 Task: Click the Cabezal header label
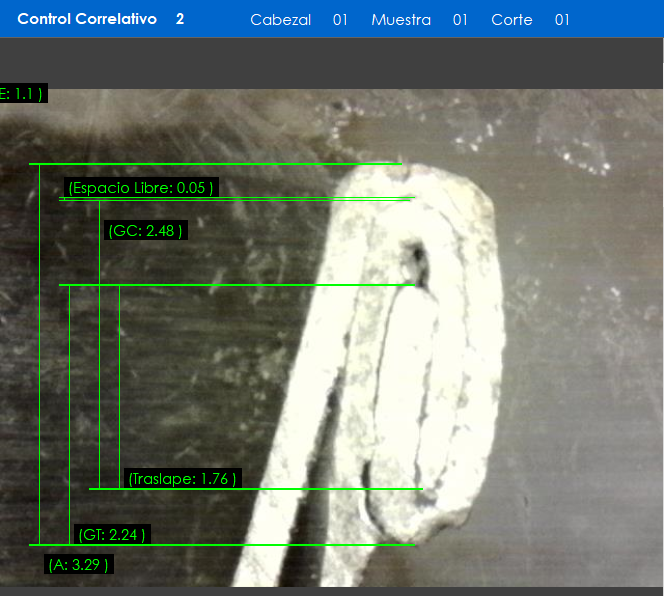[x=280, y=20]
